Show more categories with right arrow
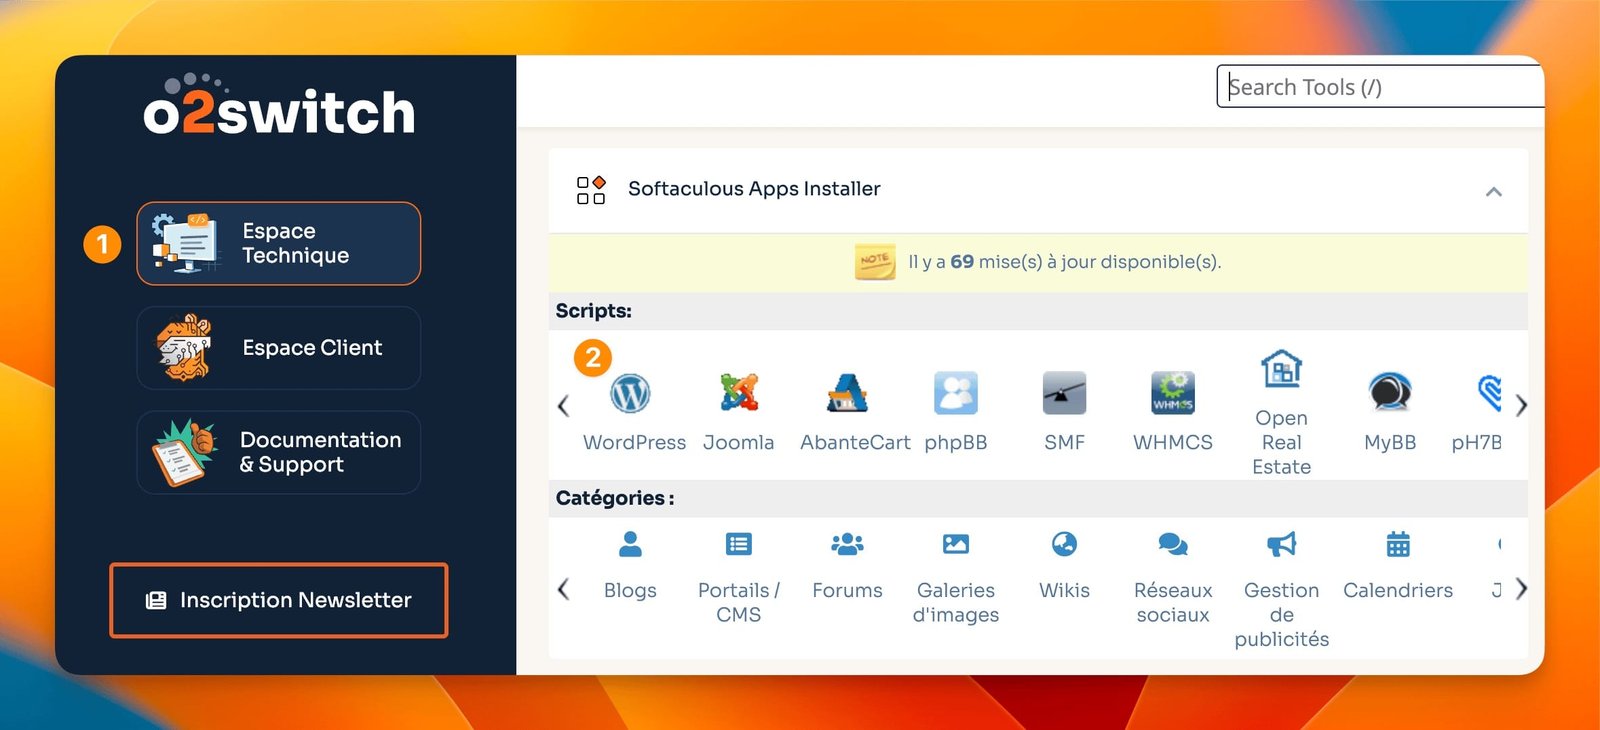Screen dimensions: 1600x730 [x=1521, y=589]
